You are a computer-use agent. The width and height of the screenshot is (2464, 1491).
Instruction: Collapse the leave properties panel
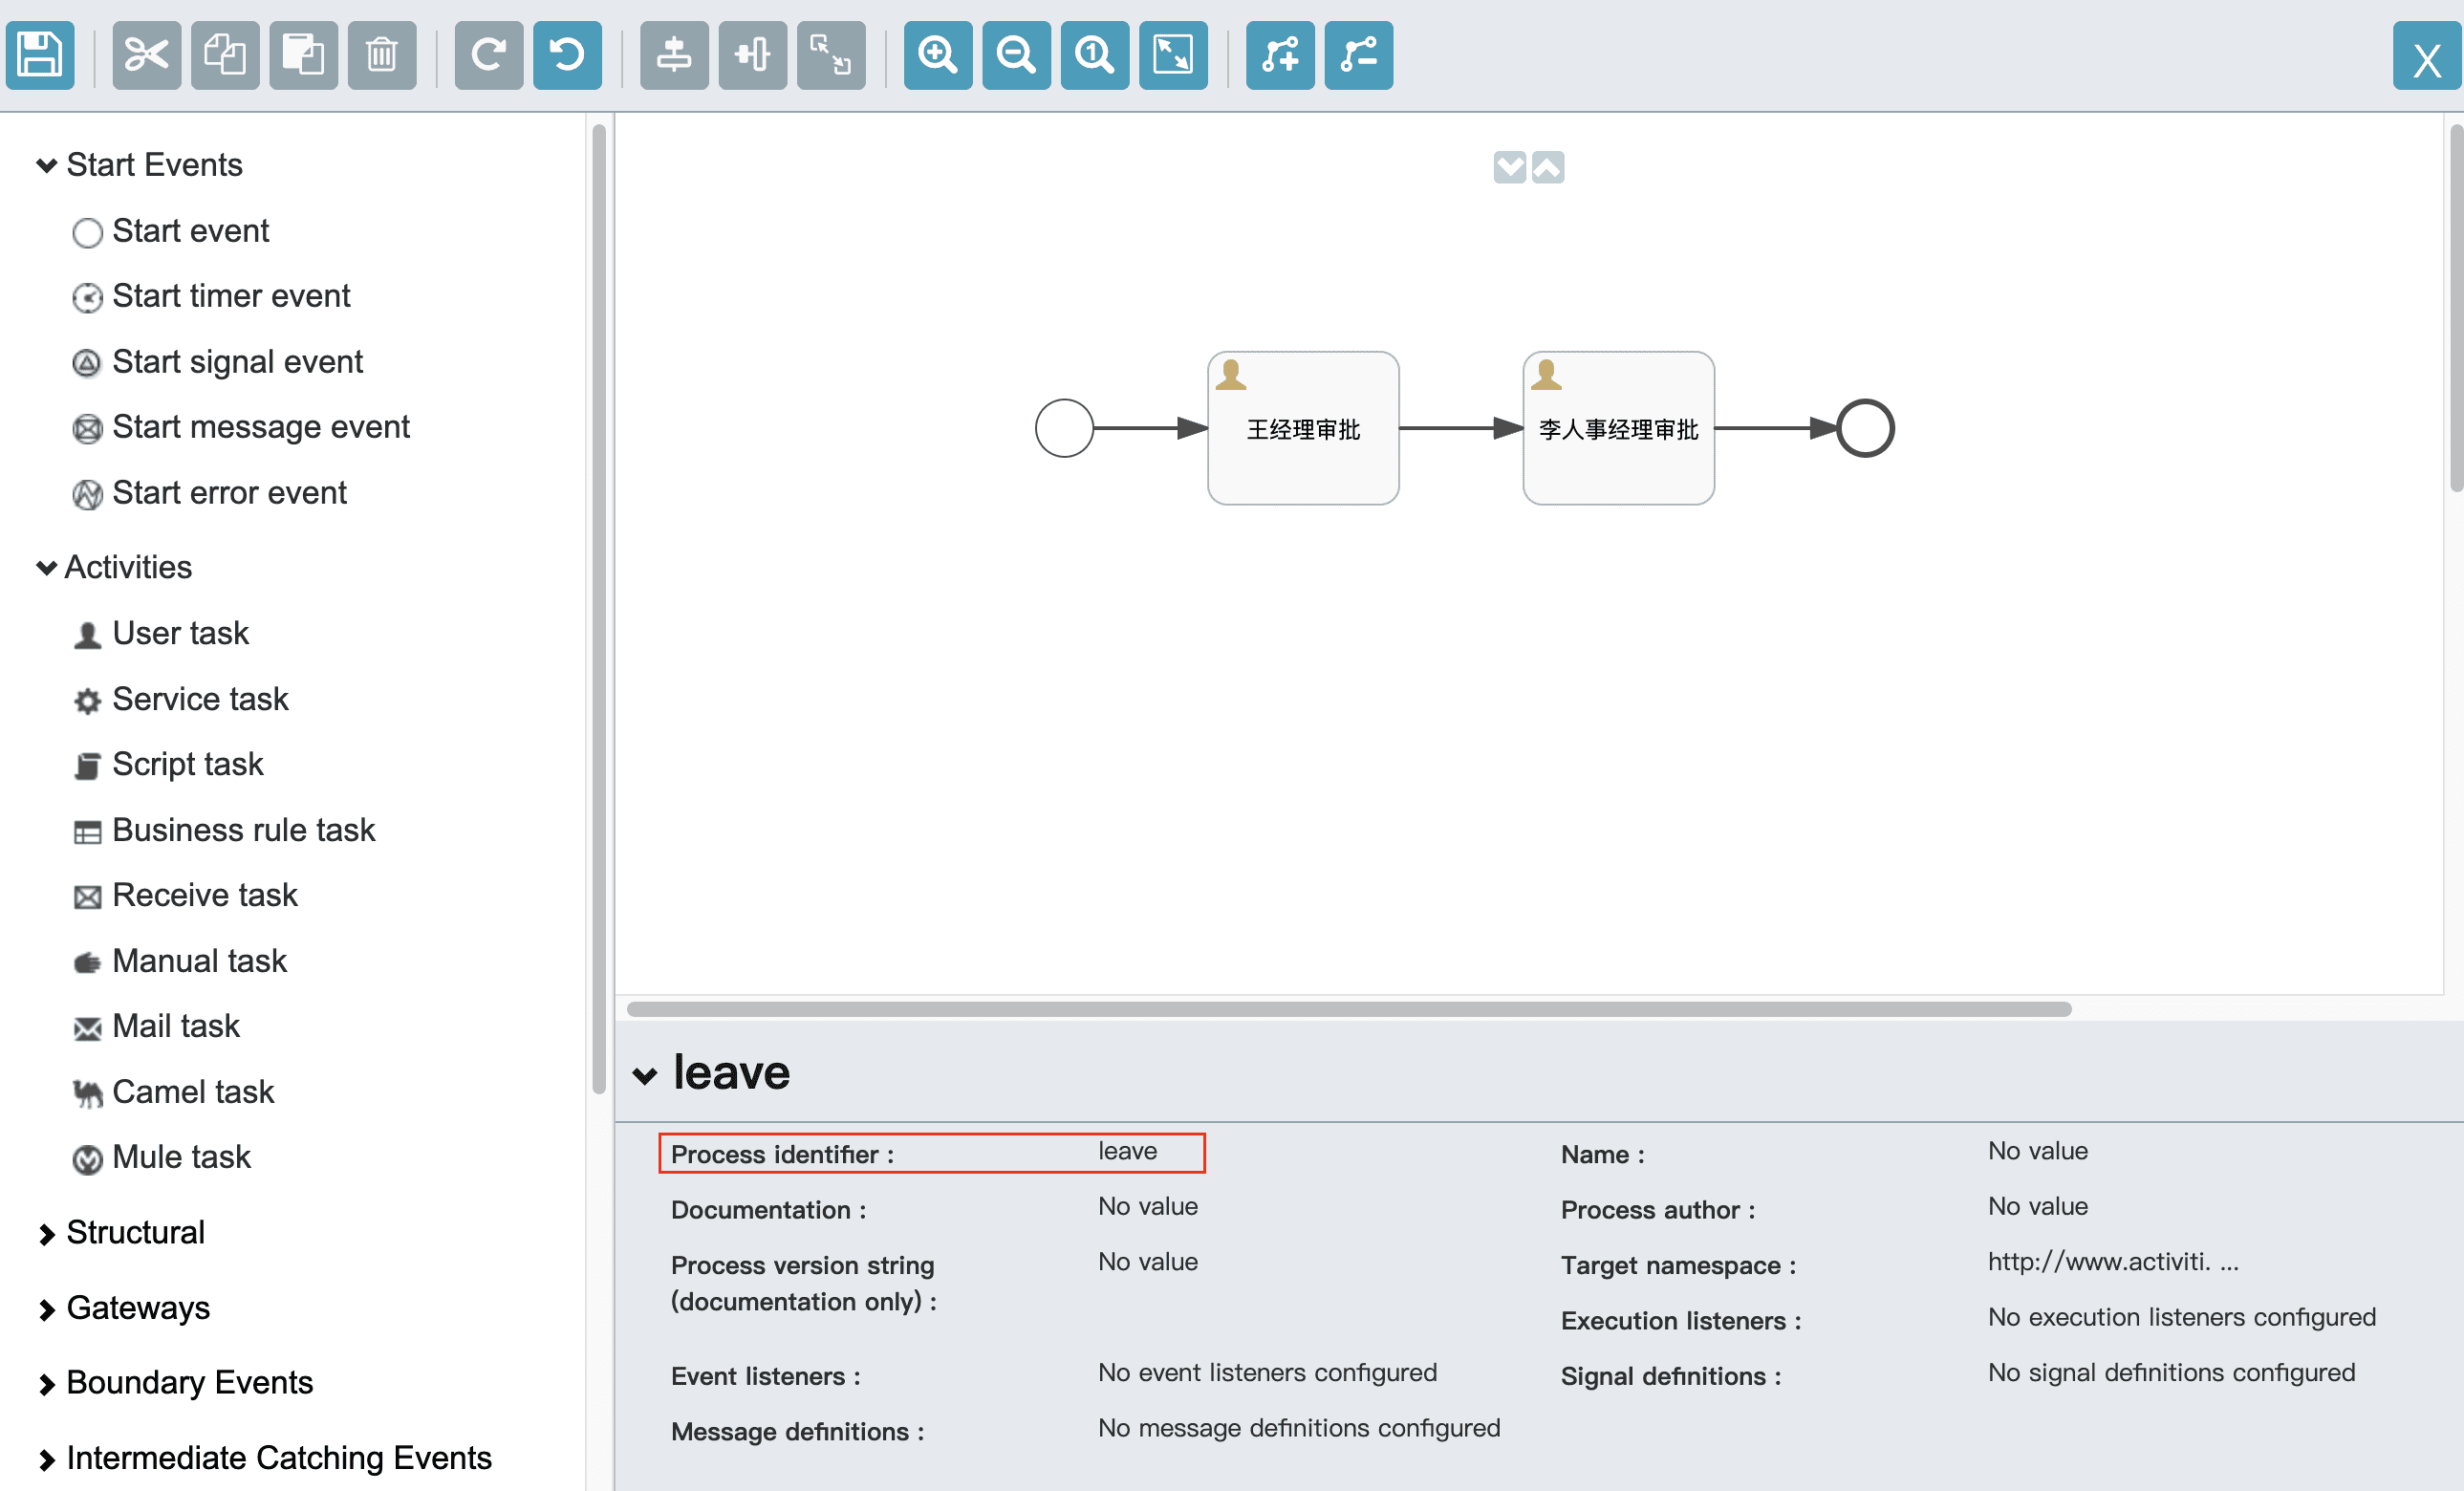coord(645,1076)
